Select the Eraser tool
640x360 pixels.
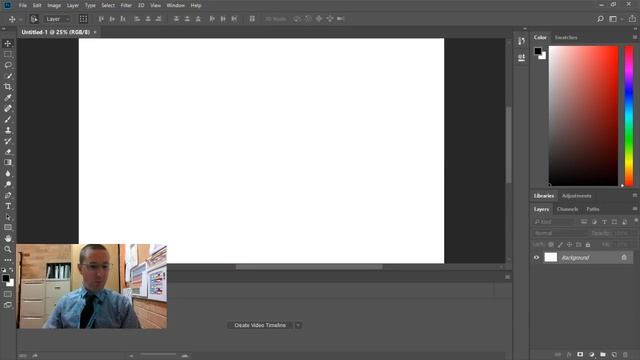(8, 151)
